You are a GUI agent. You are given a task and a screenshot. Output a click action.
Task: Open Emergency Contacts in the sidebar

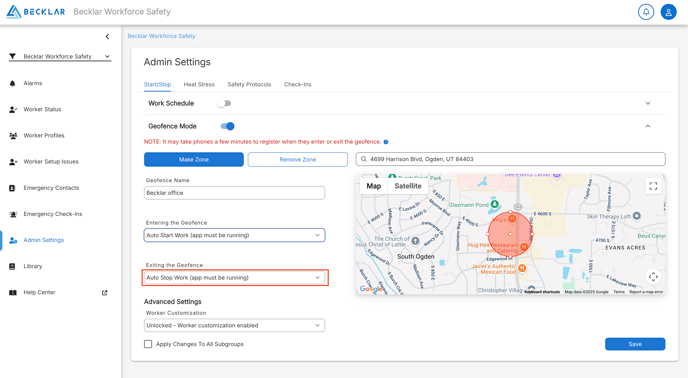click(51, 188)
